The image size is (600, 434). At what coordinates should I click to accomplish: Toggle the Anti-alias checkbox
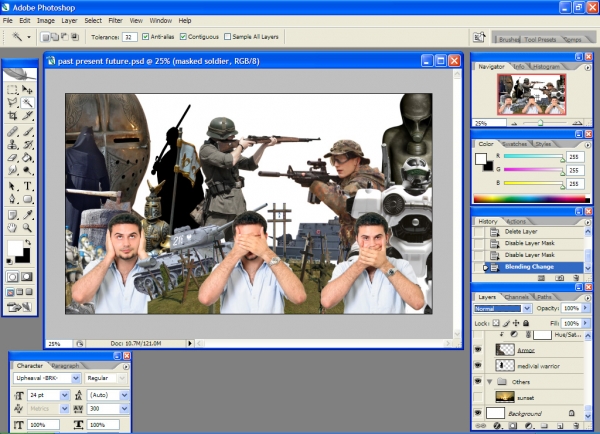coord(145,37)
